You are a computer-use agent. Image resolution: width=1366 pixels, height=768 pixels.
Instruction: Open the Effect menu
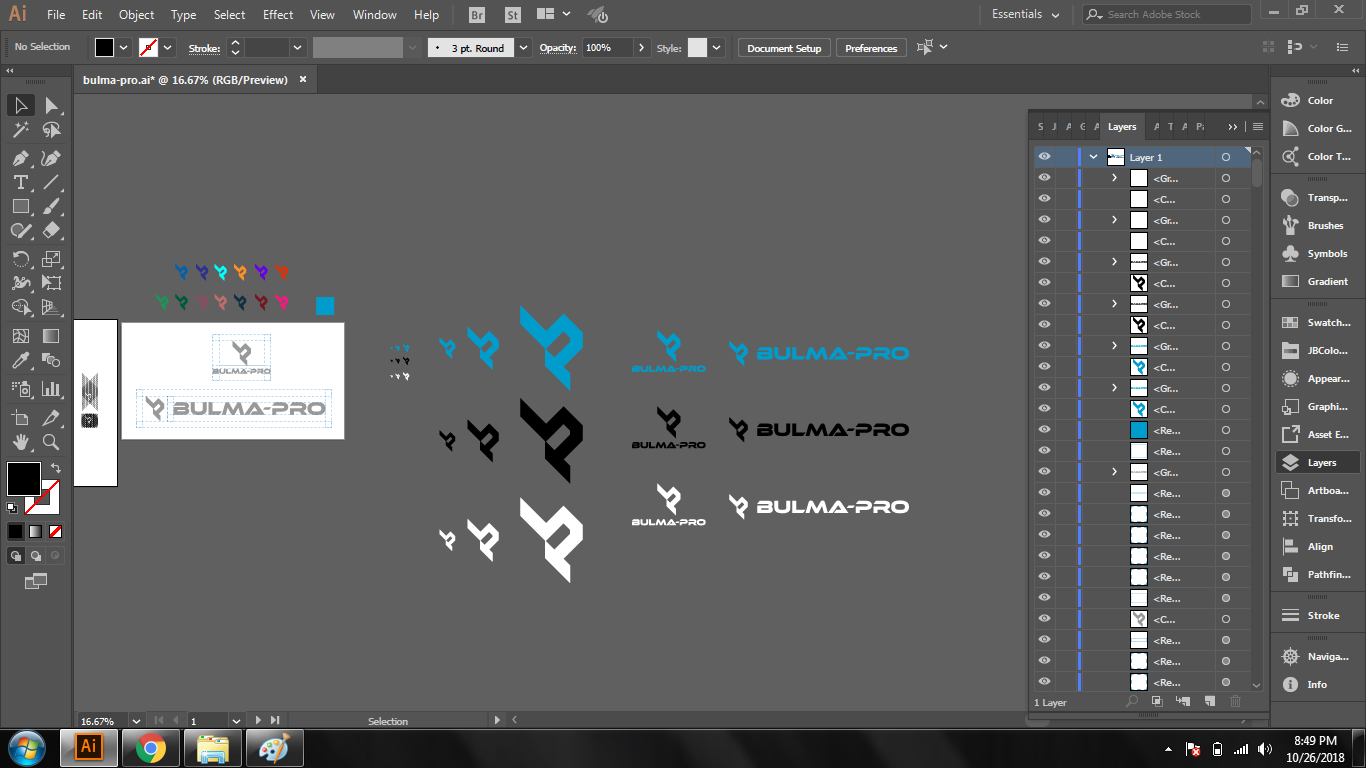click(x=278, y=15)
